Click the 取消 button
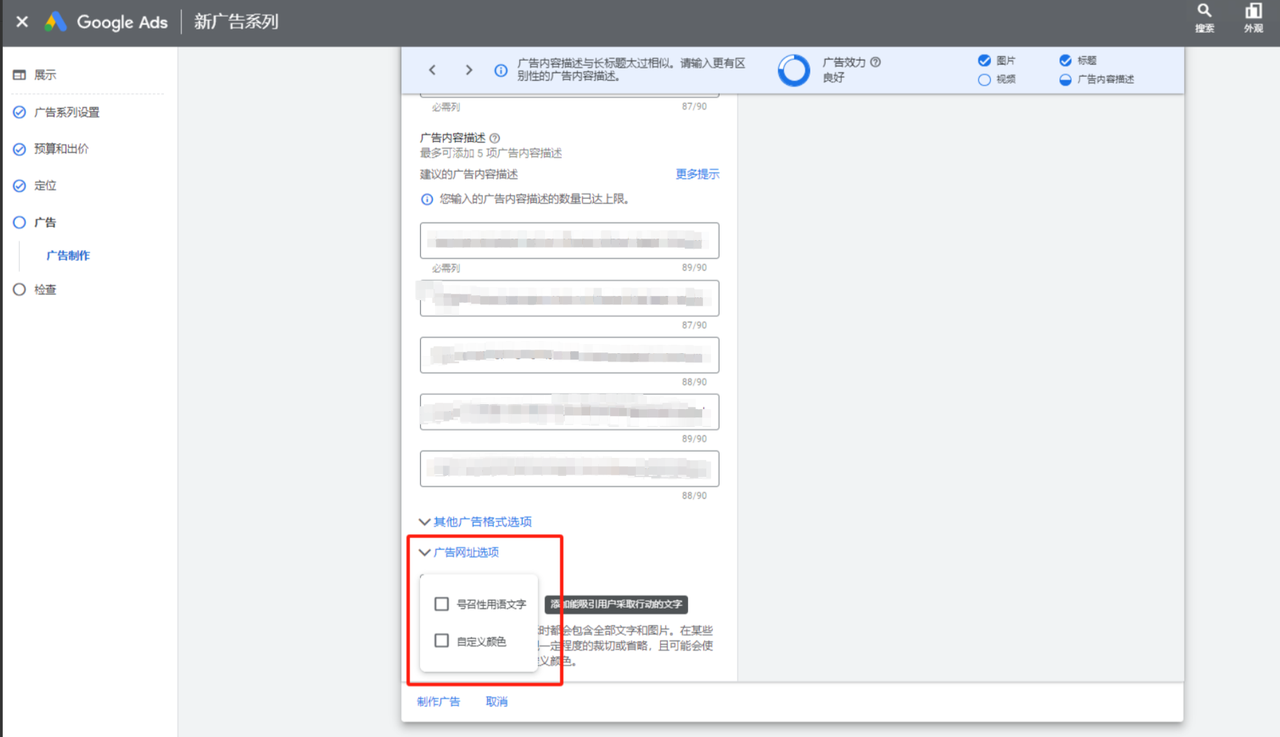 coord(497,702)
